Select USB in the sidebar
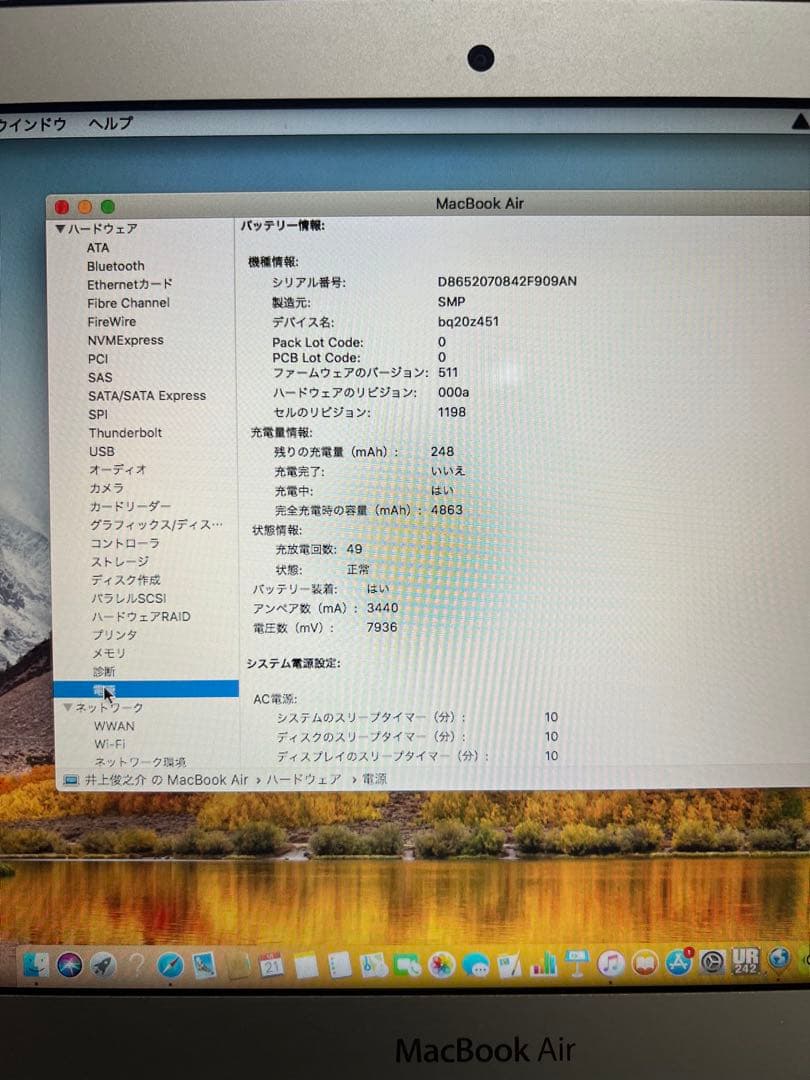810x1080 pixels. point(102,452)
